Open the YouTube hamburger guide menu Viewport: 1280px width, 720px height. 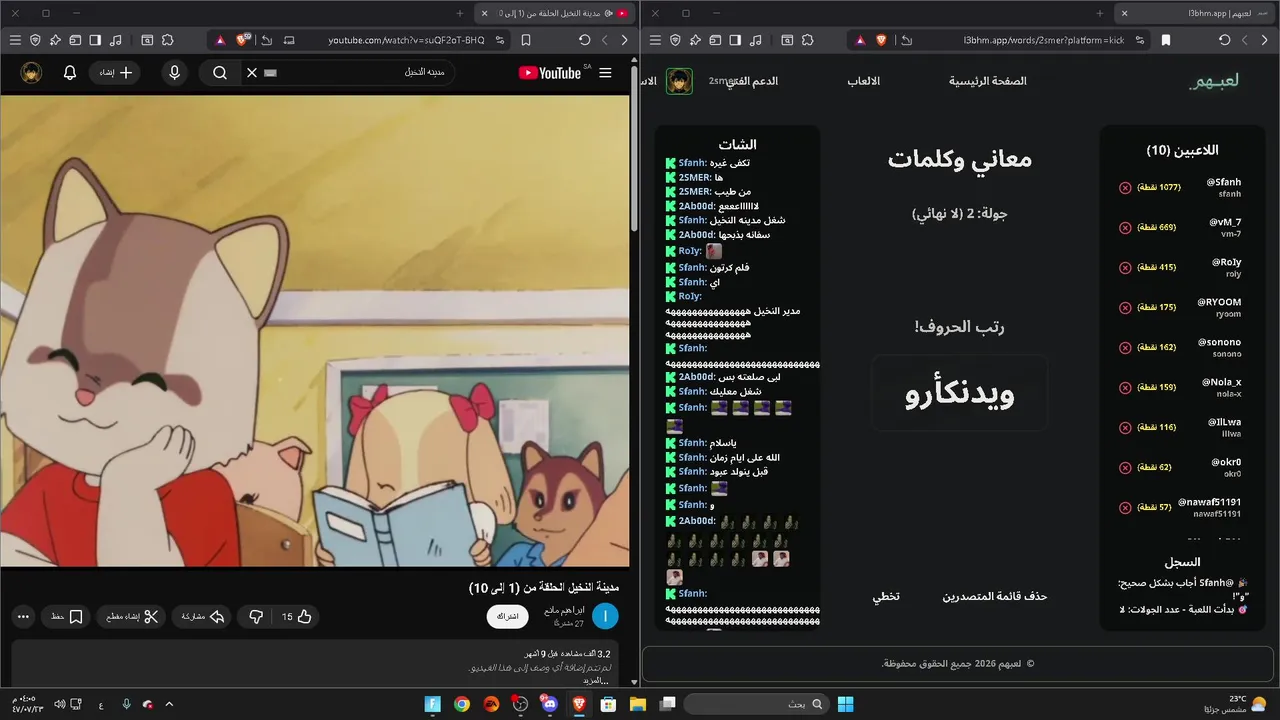(605, 73)
